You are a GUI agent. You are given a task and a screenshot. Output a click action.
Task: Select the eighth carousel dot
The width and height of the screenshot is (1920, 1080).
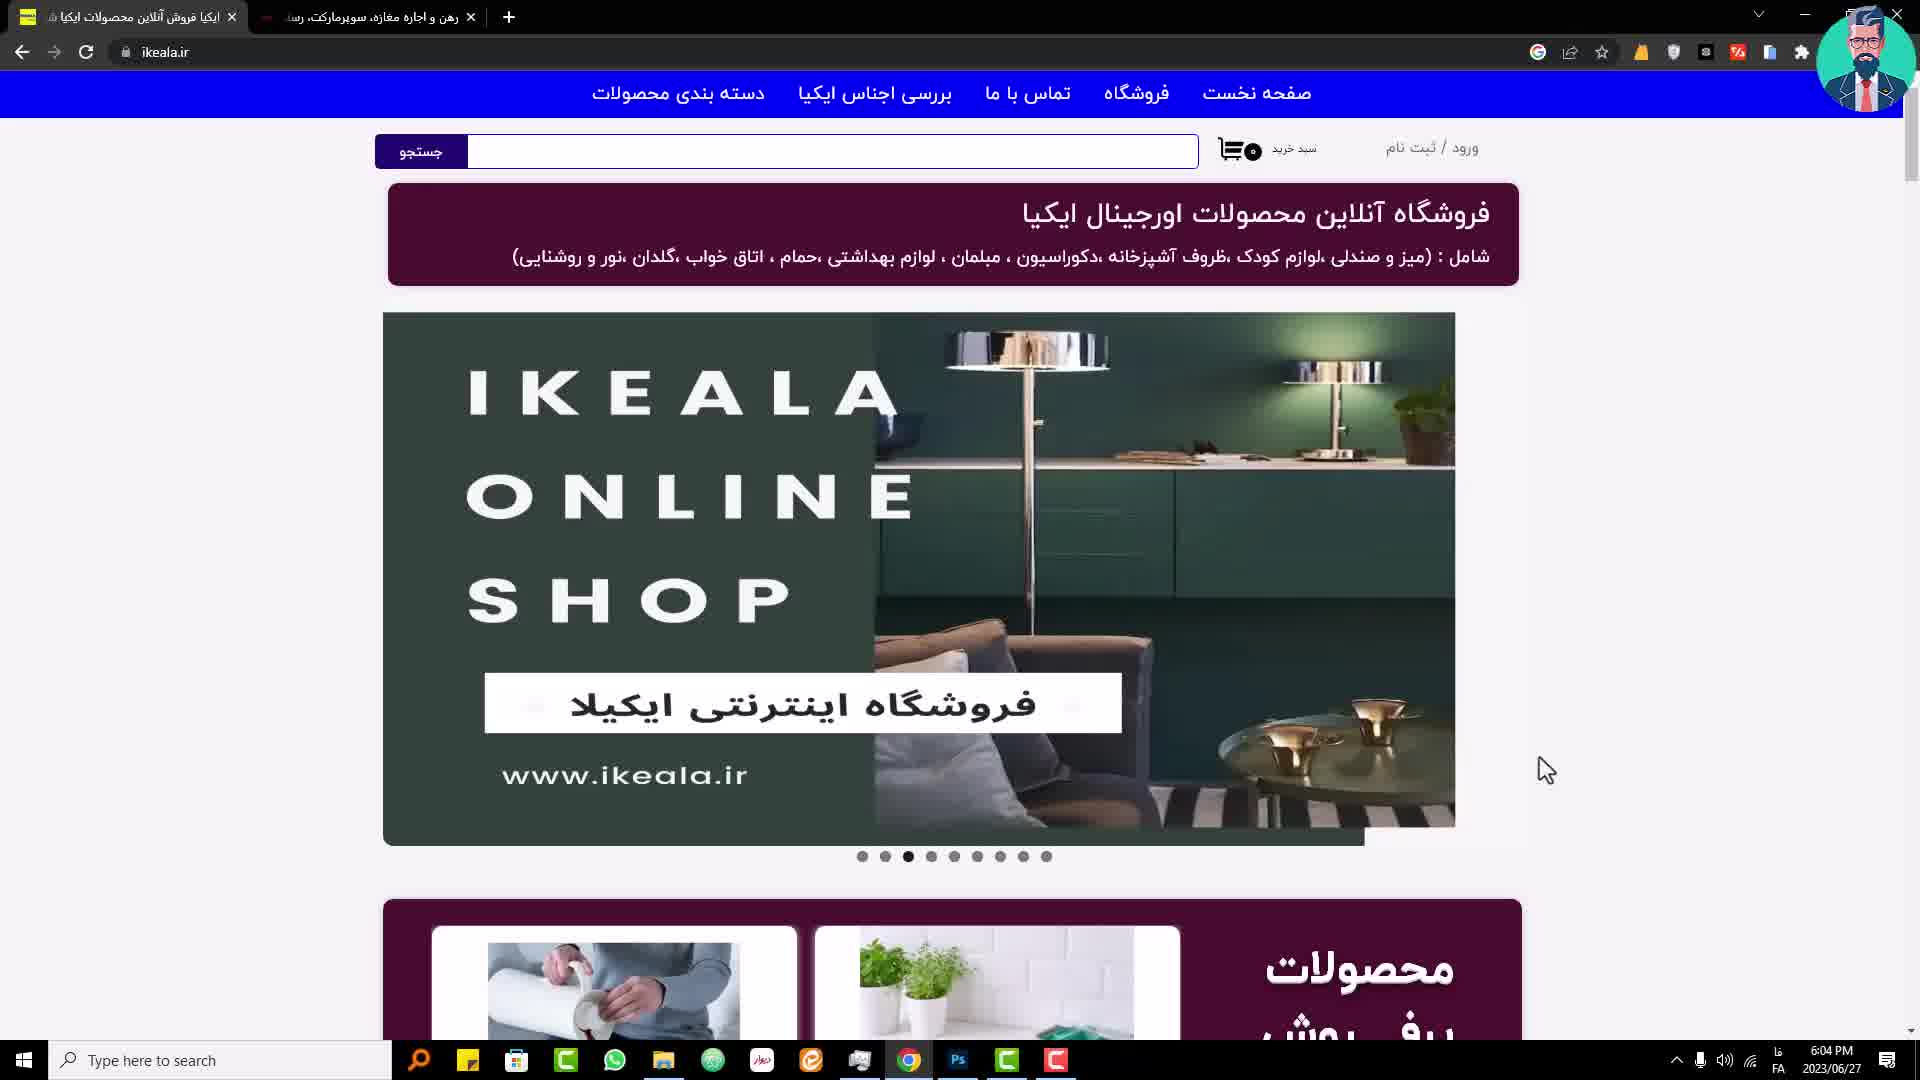pos(1023,857)
